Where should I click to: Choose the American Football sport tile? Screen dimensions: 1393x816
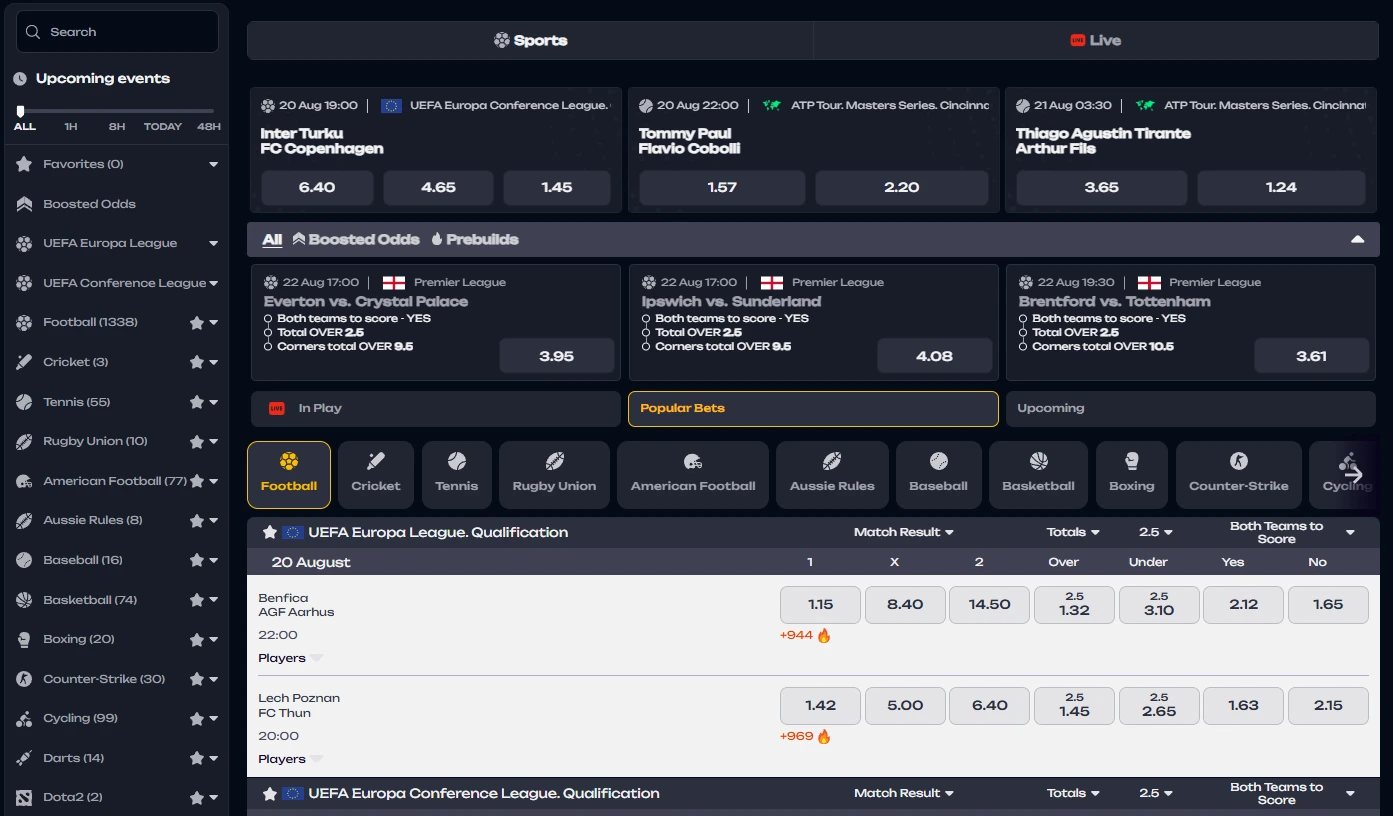click(693, 475)
